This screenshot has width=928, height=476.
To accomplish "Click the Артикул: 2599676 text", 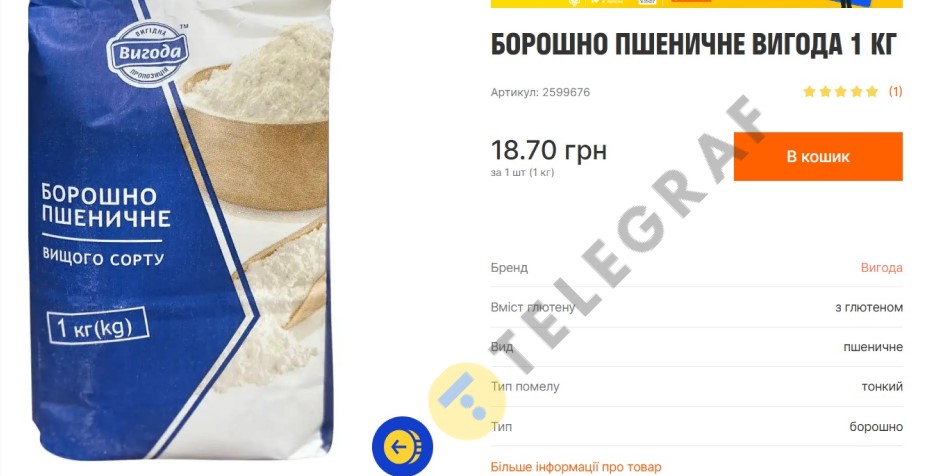I will (x=540, y=92).
